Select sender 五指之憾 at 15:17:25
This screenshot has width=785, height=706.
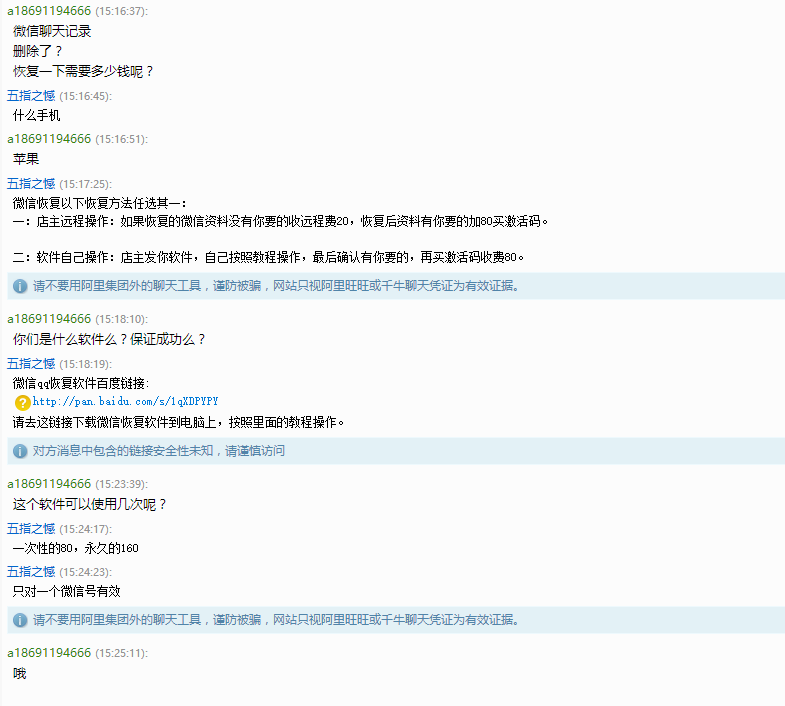pos(31,183)
